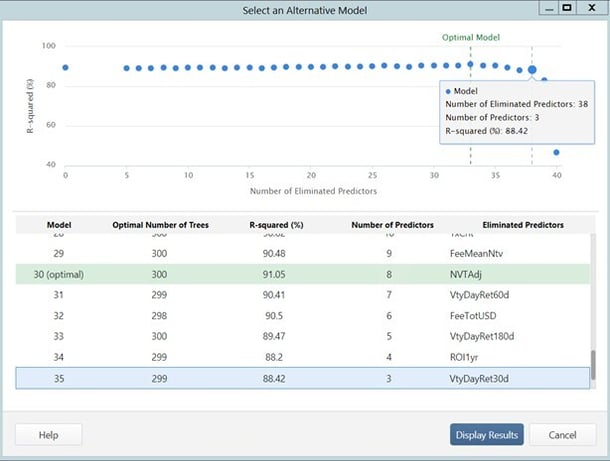Viewport: 610px width, 461px height.
Task: Choose model 32 with FeeTotUSD eliminated
Action: click(300, 316)
